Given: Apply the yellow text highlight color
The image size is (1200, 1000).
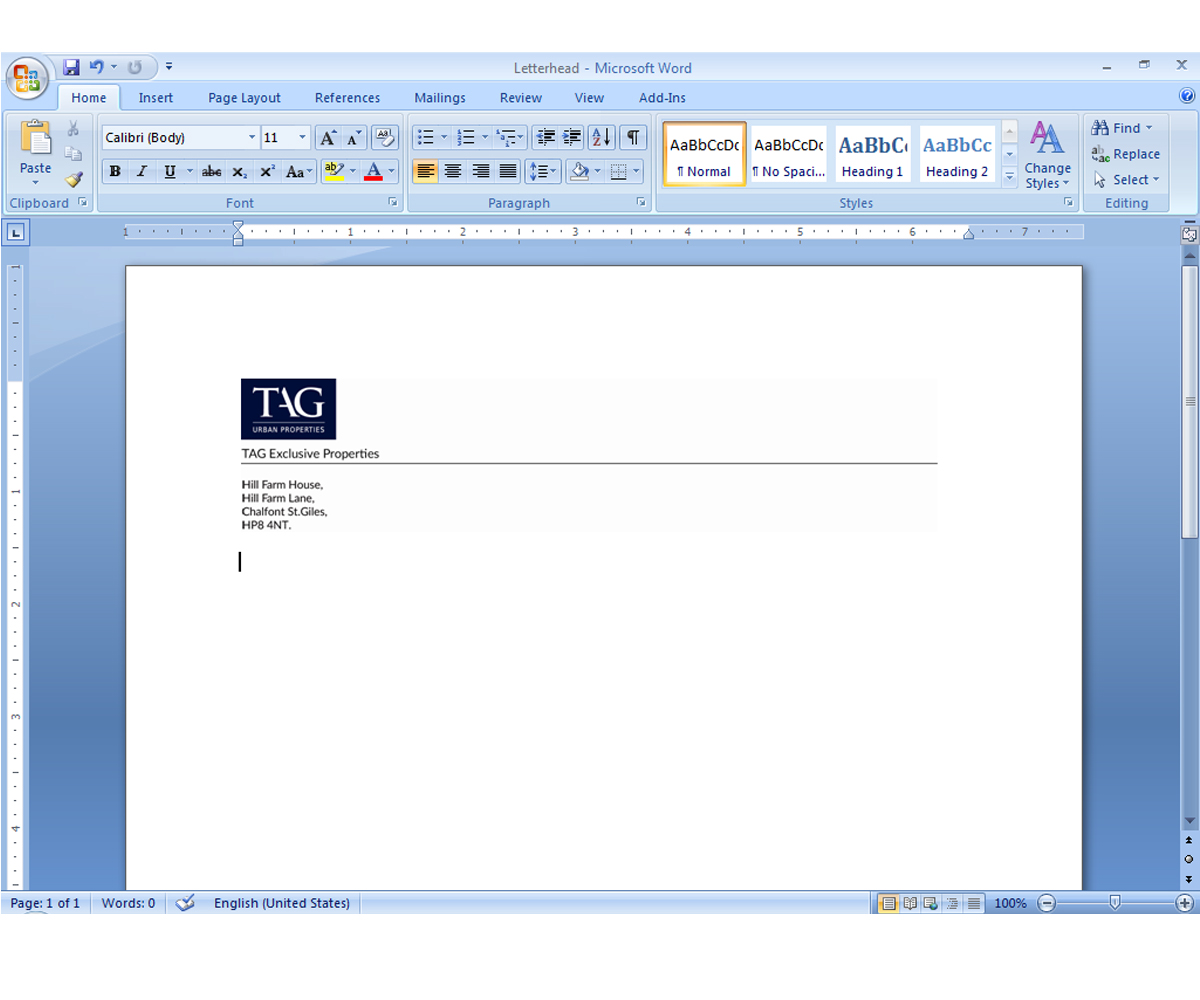Looking at the screenshot, I should [334, 172].
